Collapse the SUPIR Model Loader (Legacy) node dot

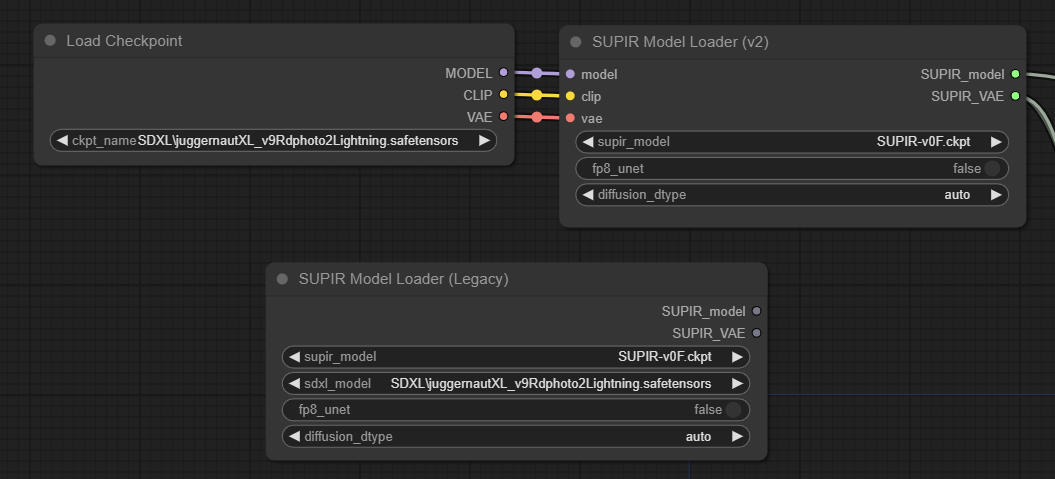282,279
